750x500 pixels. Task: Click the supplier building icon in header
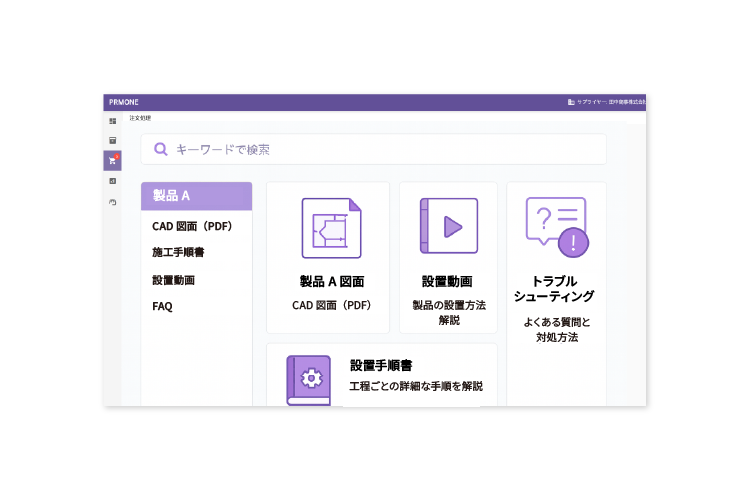571,102
